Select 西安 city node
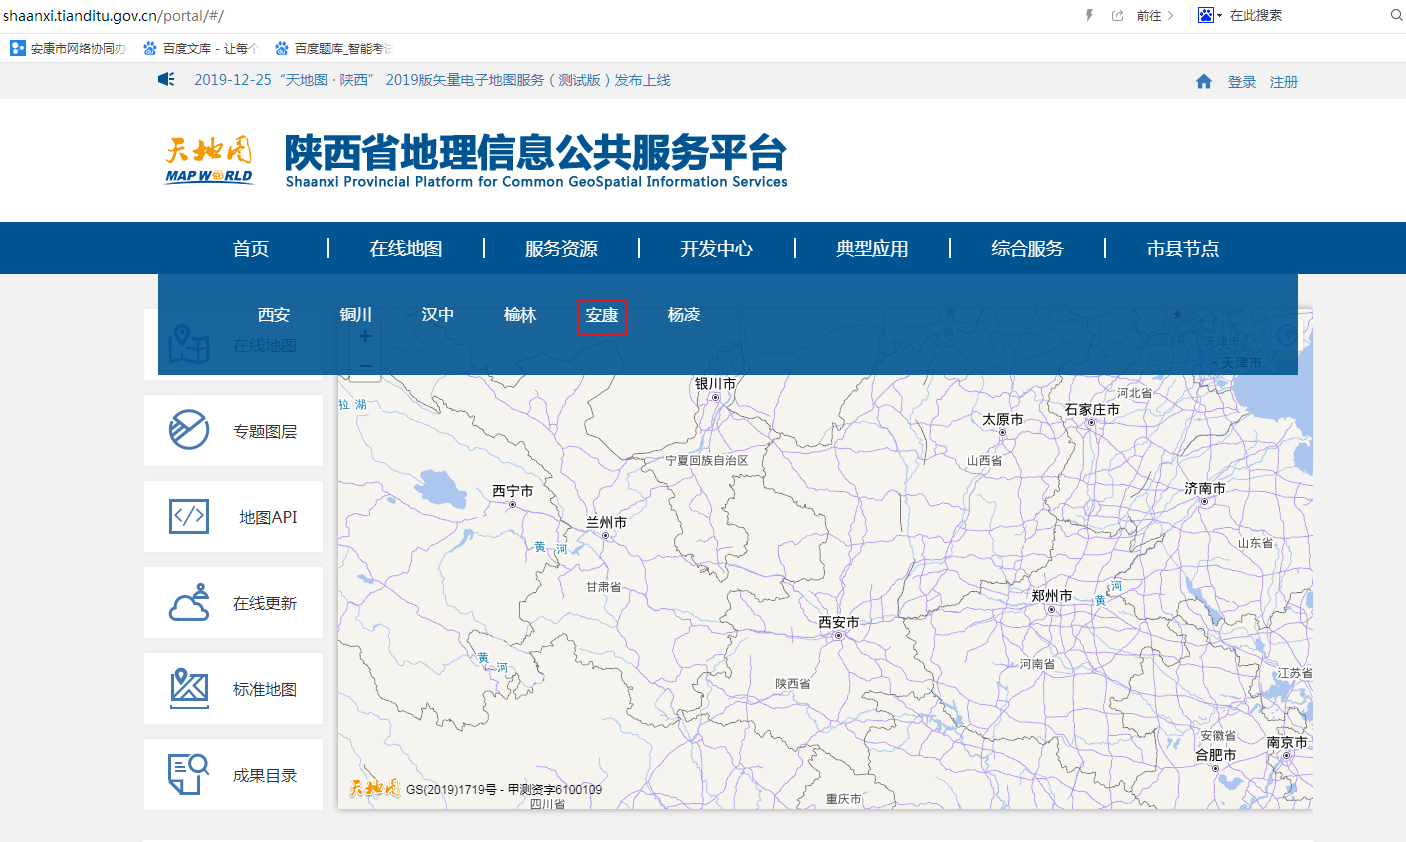Screen dimensions: 1406x842 pos(274,315)
